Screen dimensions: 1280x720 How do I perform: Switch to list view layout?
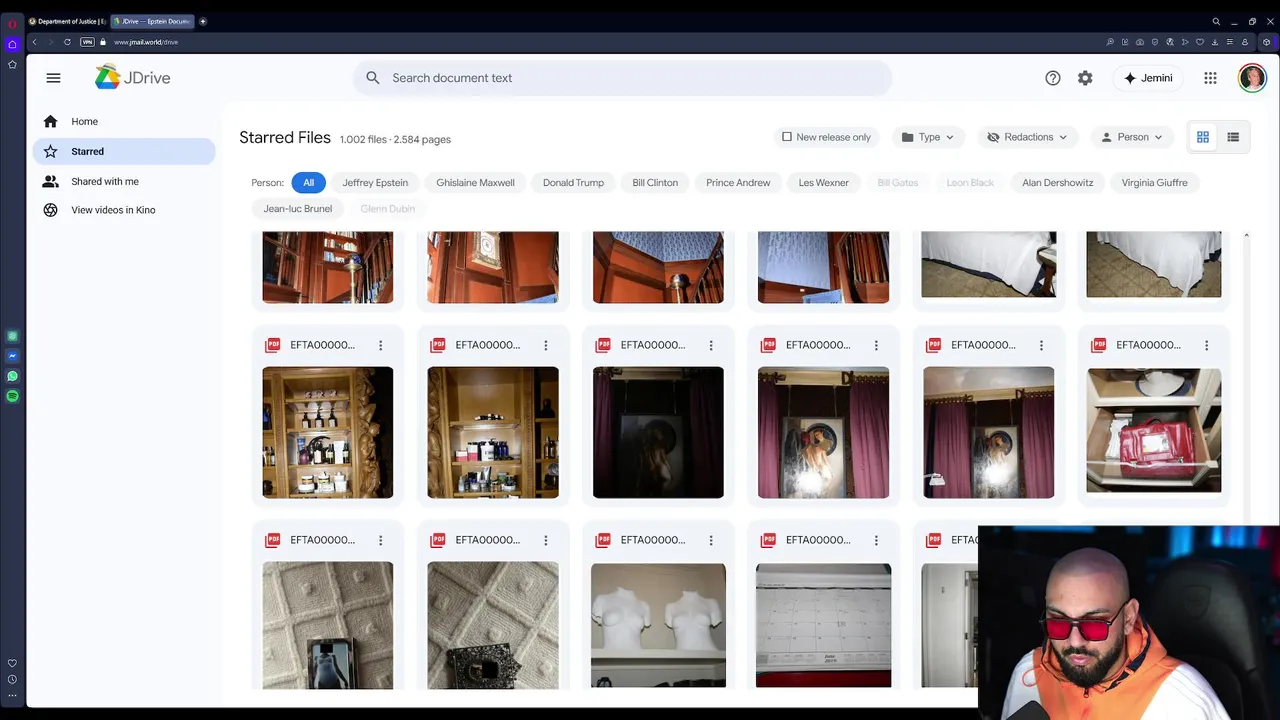(1233, 137)
